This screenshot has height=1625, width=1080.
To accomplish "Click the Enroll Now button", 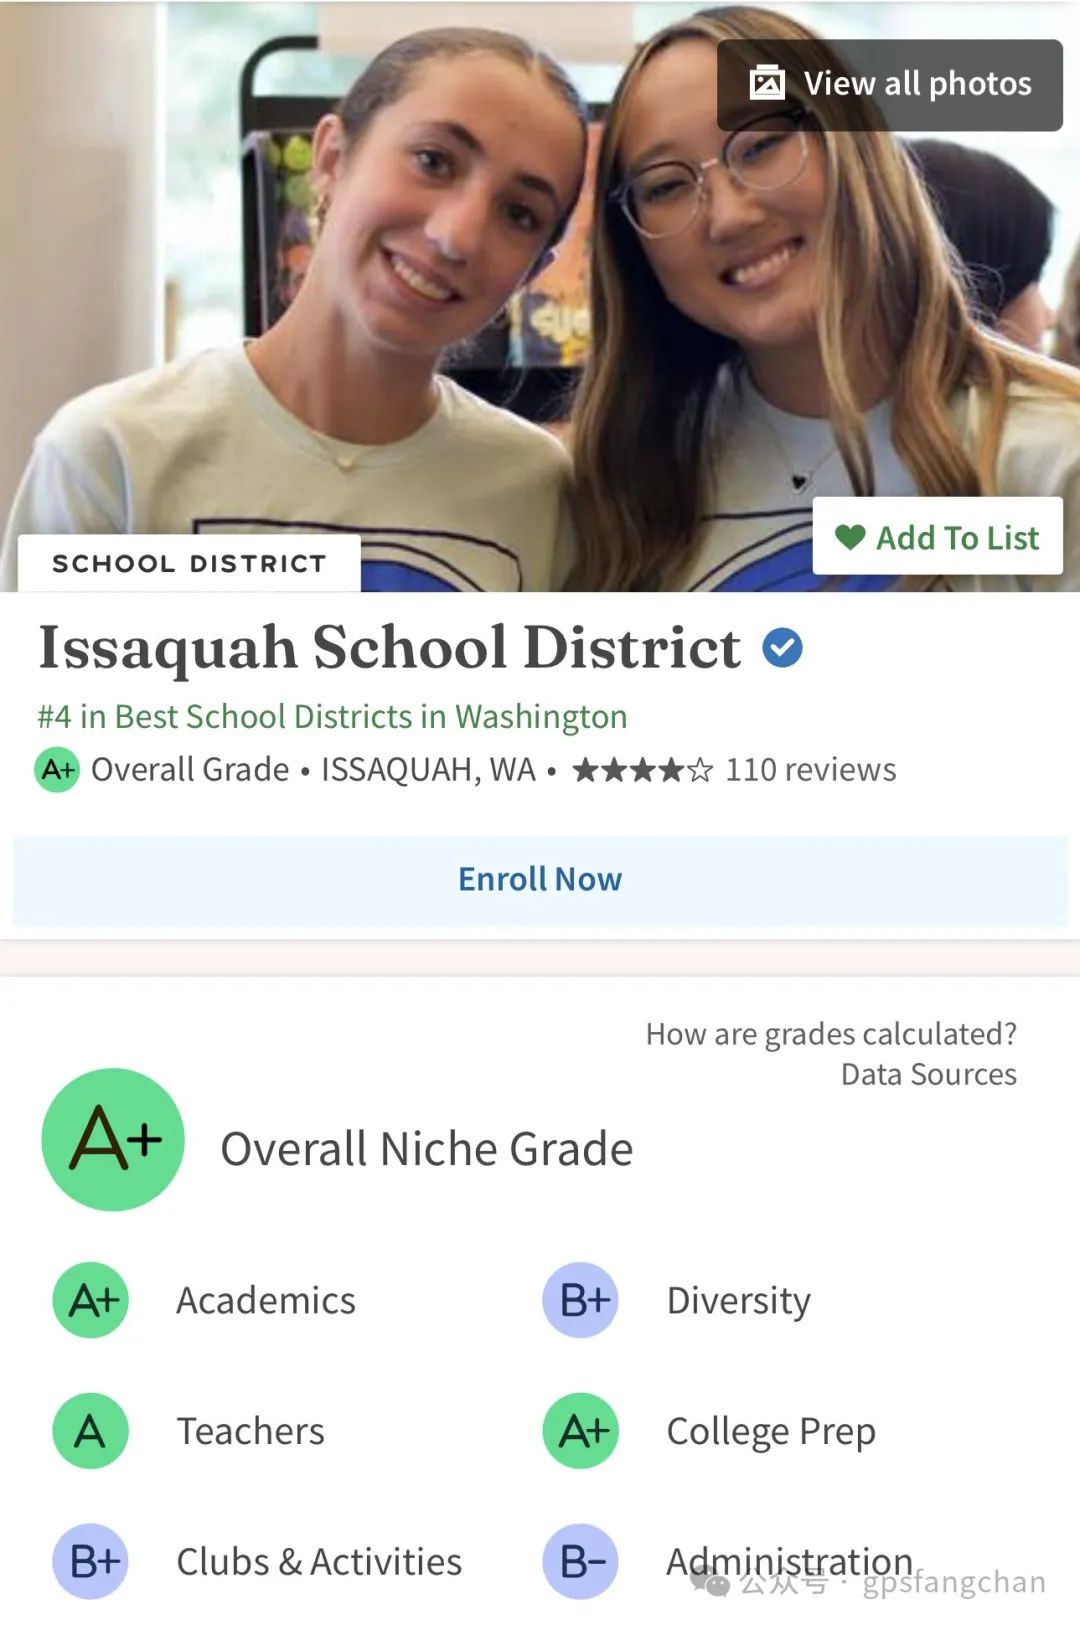I will (x=540, y=880).
